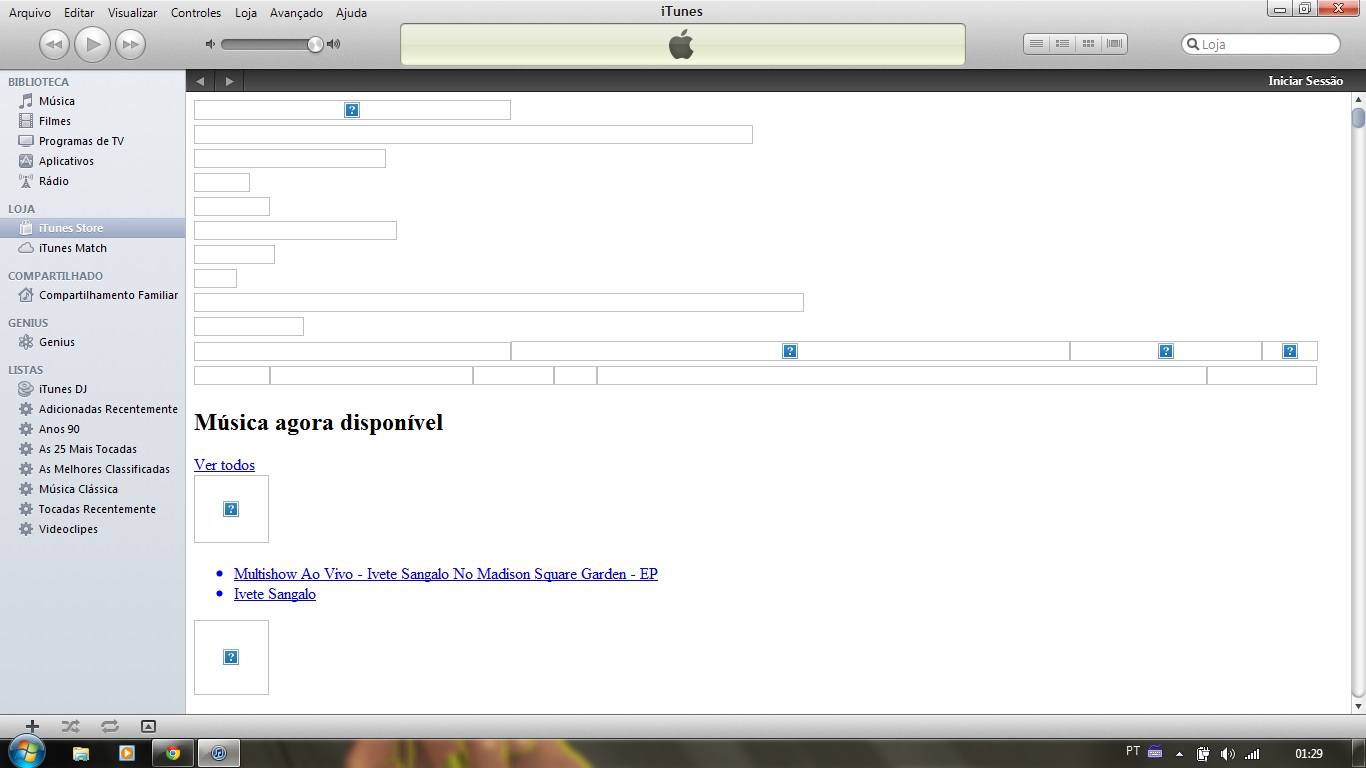Open Multishow Ao Vivo Ivete Sangalo EP link

click(446, 574)
